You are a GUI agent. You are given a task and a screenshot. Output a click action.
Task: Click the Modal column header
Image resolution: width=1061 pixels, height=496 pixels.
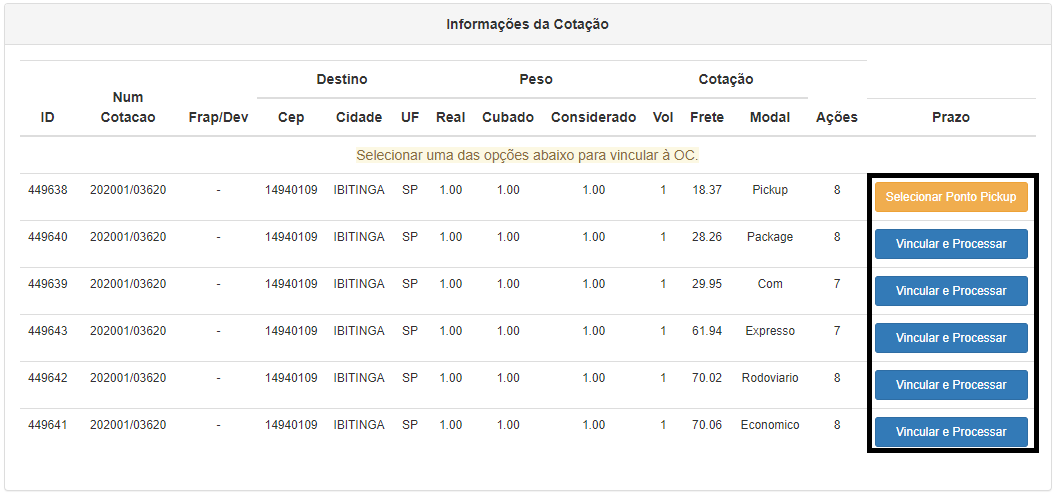point(770,117)
